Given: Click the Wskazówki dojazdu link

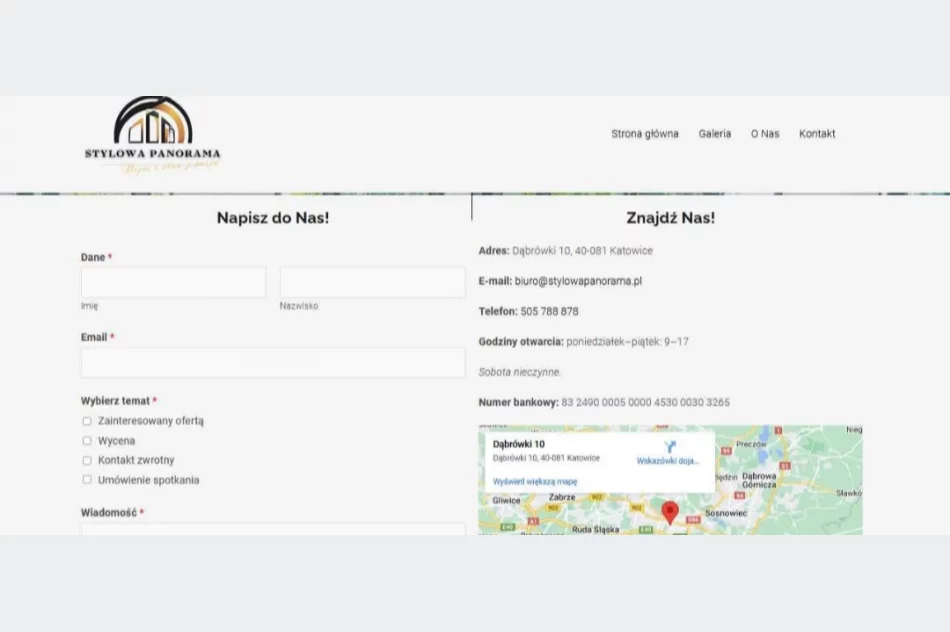Looking at the screenshot, I should [668, 460].
